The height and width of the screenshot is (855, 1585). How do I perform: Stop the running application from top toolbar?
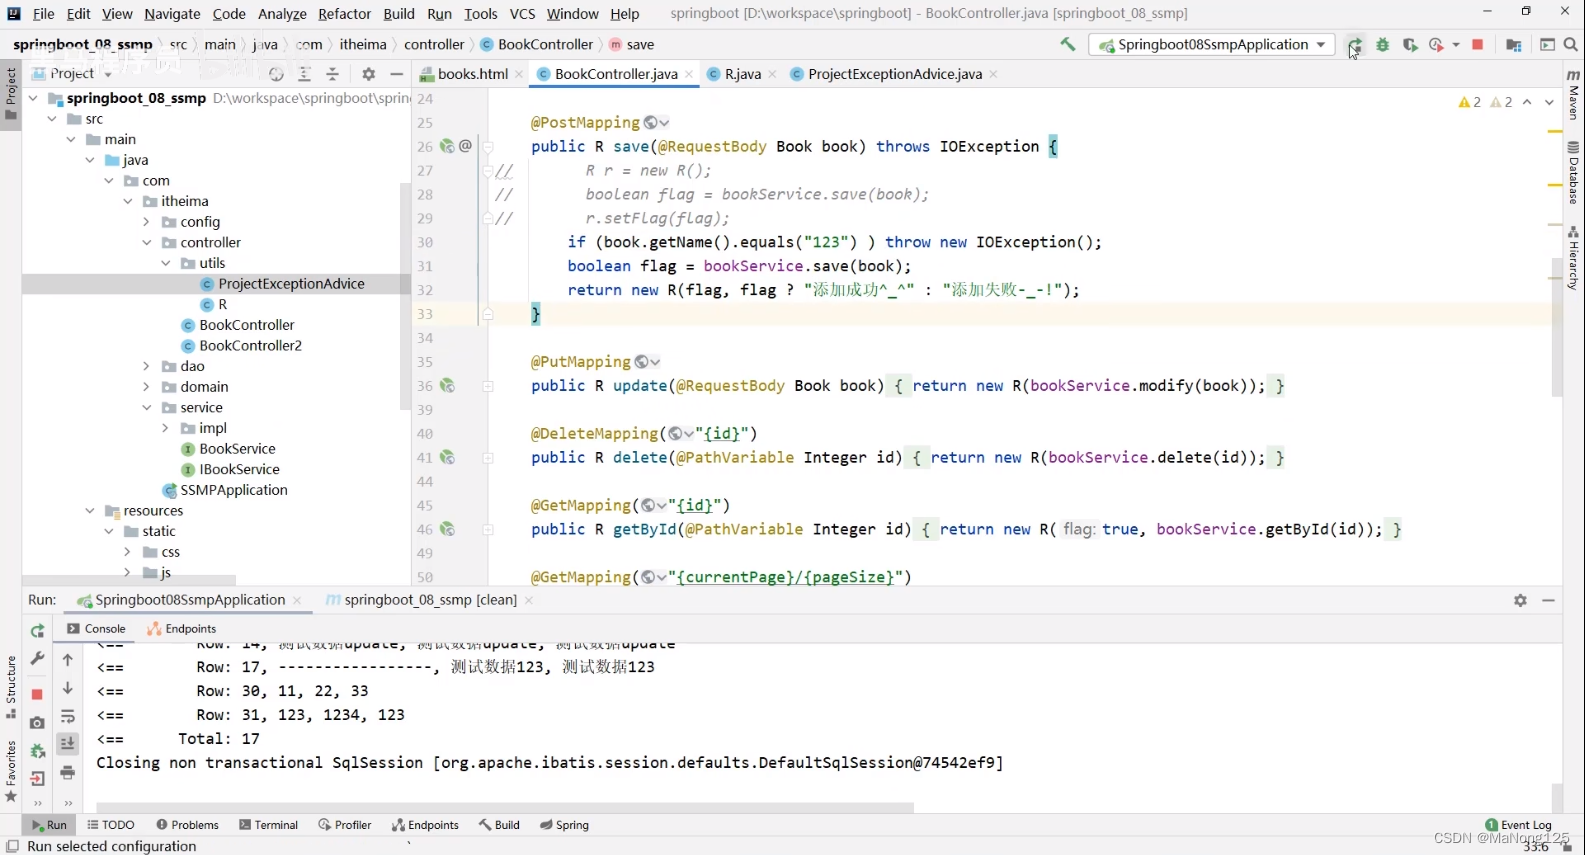pyautogui.click(x=1478, y=44)
